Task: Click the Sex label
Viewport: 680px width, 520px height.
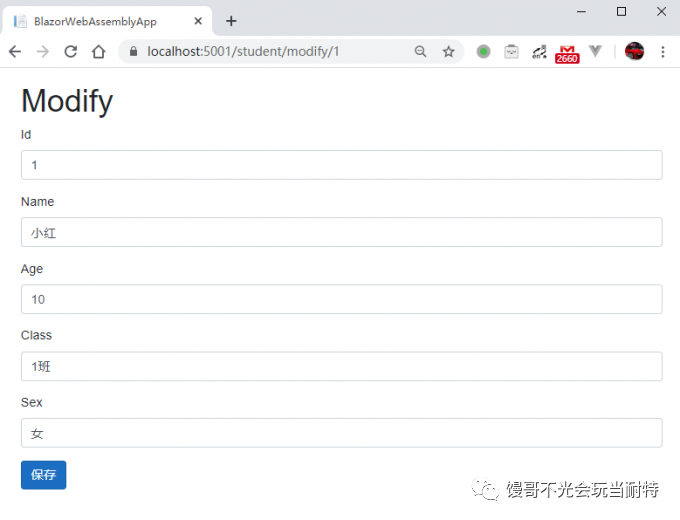Action: 32,402
